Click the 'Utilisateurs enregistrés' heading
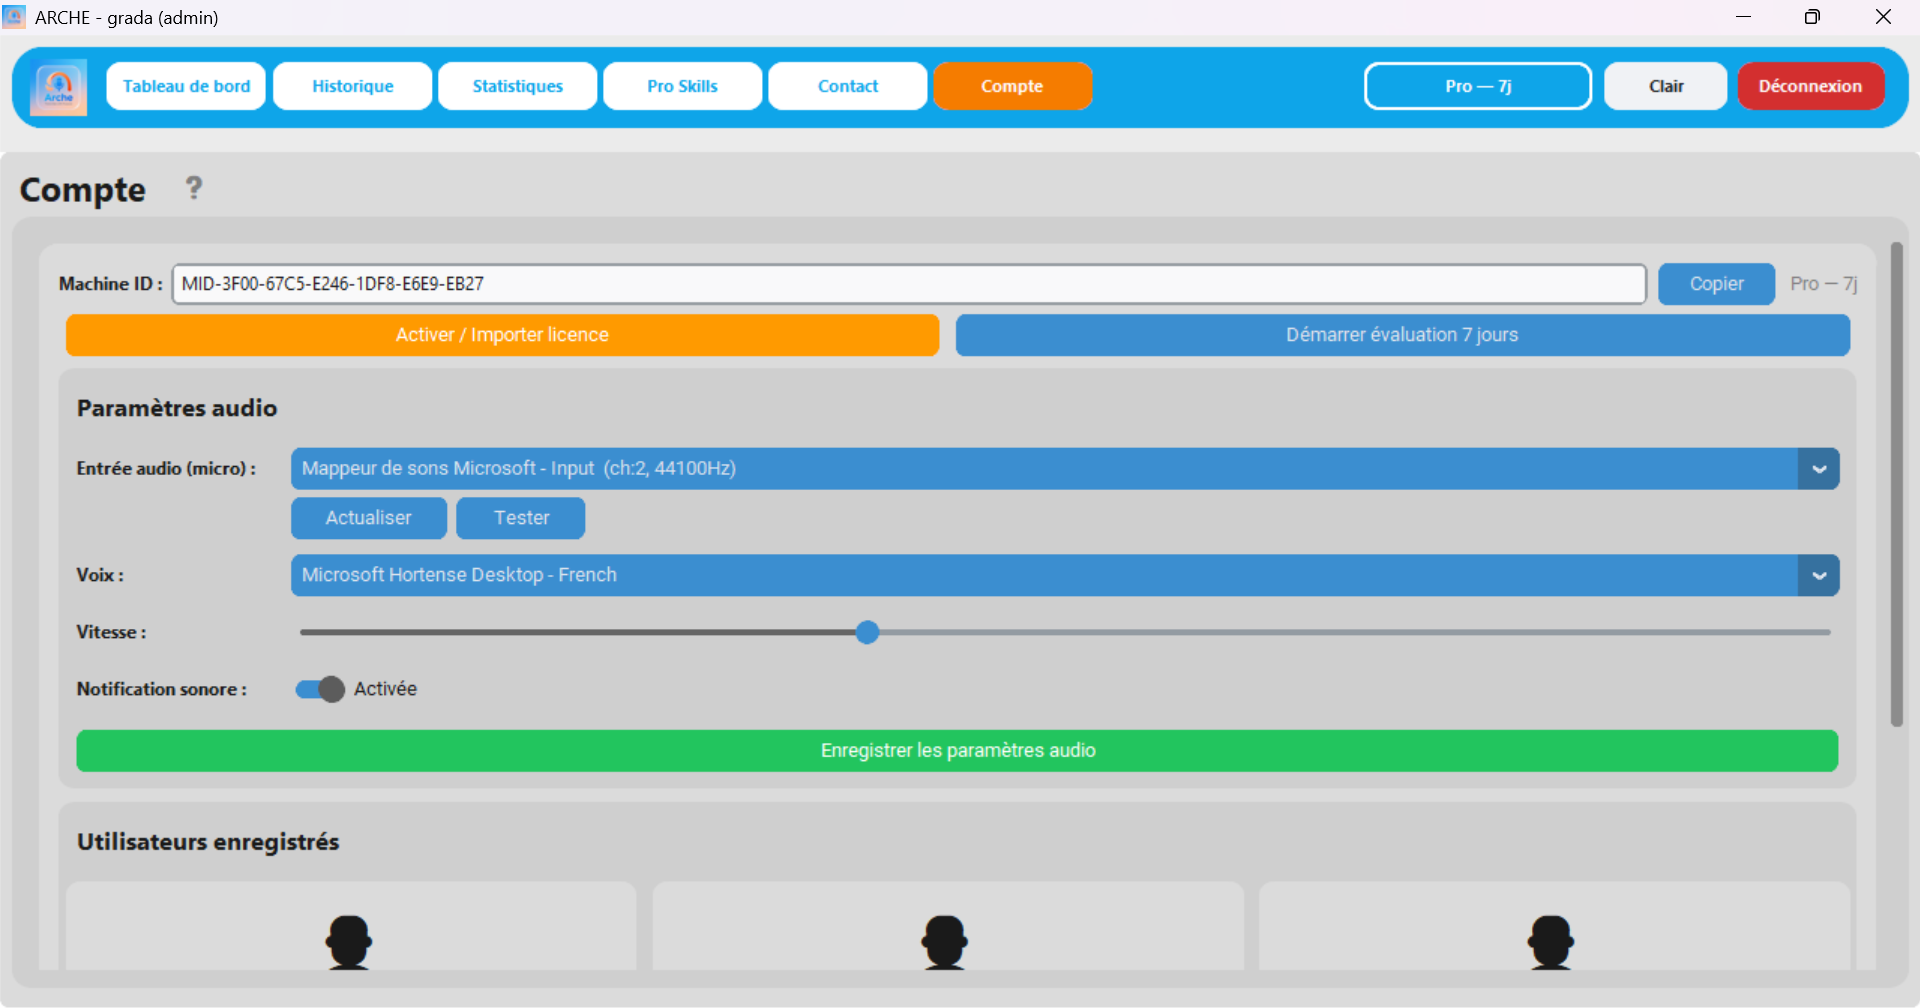This screenshot has width=1920, height=1008. pos(208,842)
